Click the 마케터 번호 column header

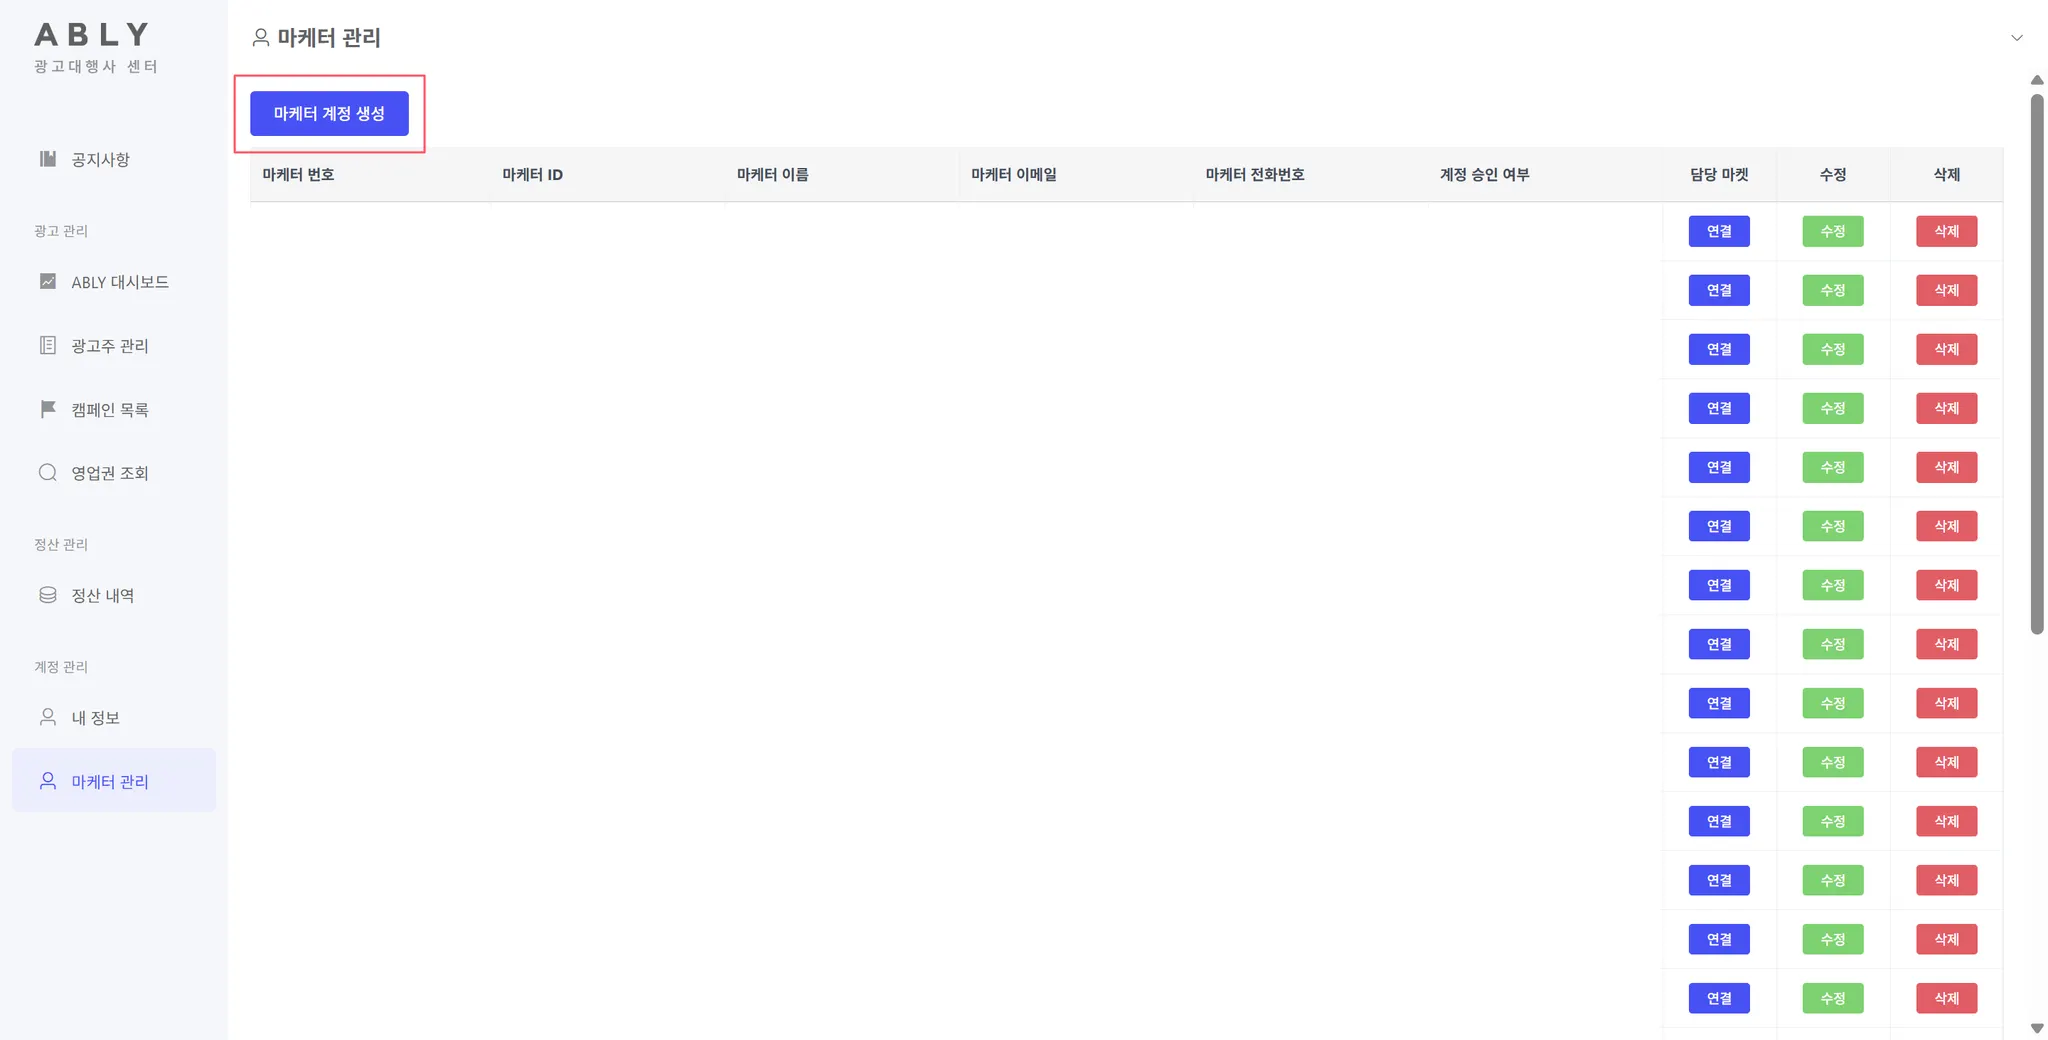[x=298, y=174]
